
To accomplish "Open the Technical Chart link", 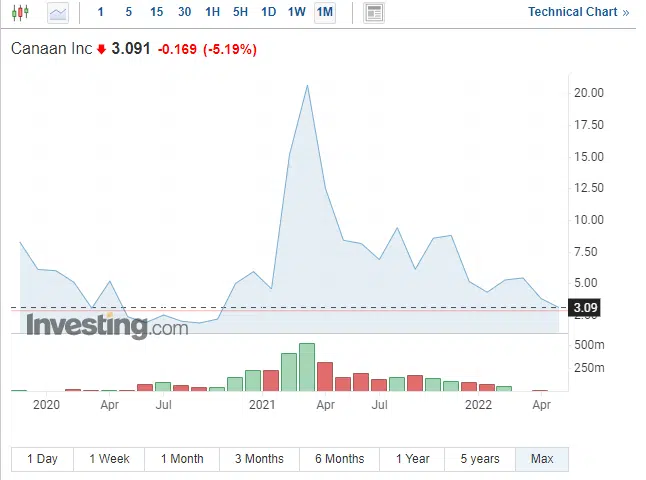I will [x=579, y=12].
